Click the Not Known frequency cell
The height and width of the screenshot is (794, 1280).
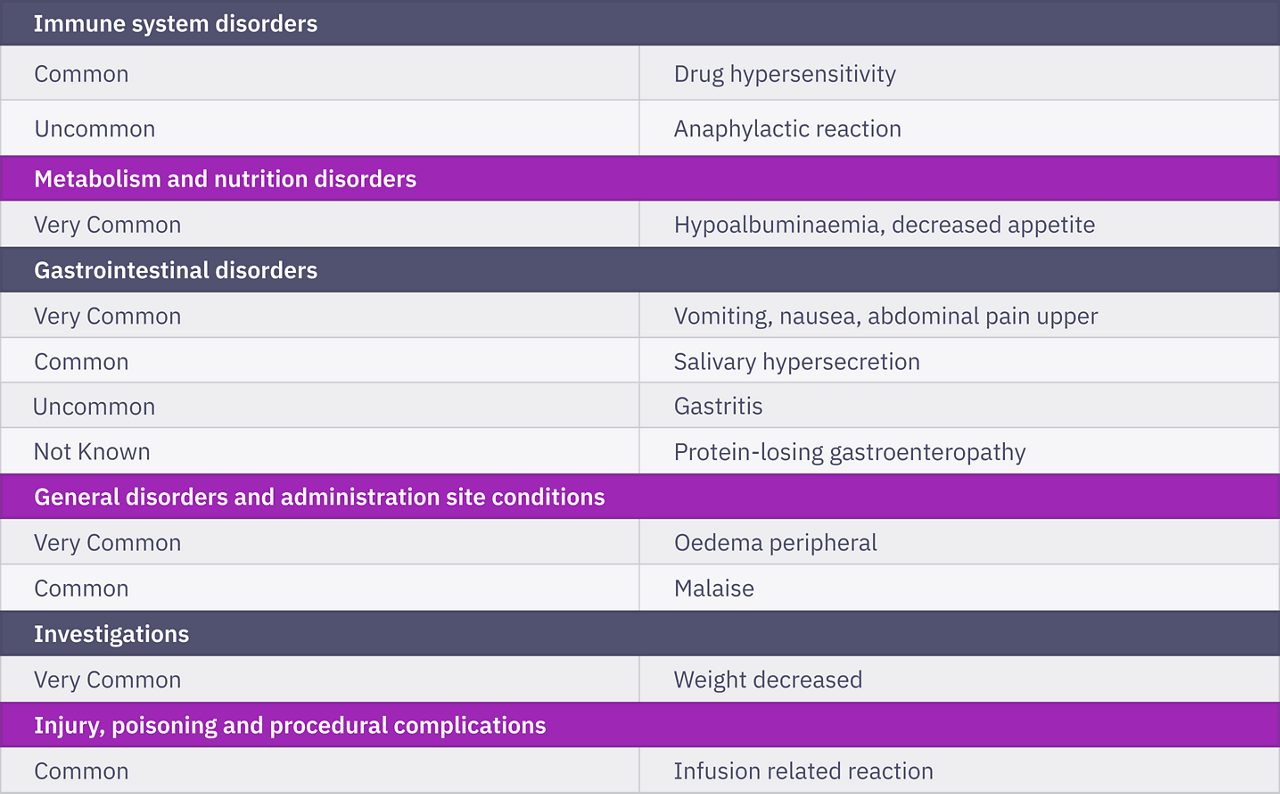(320, 452)
